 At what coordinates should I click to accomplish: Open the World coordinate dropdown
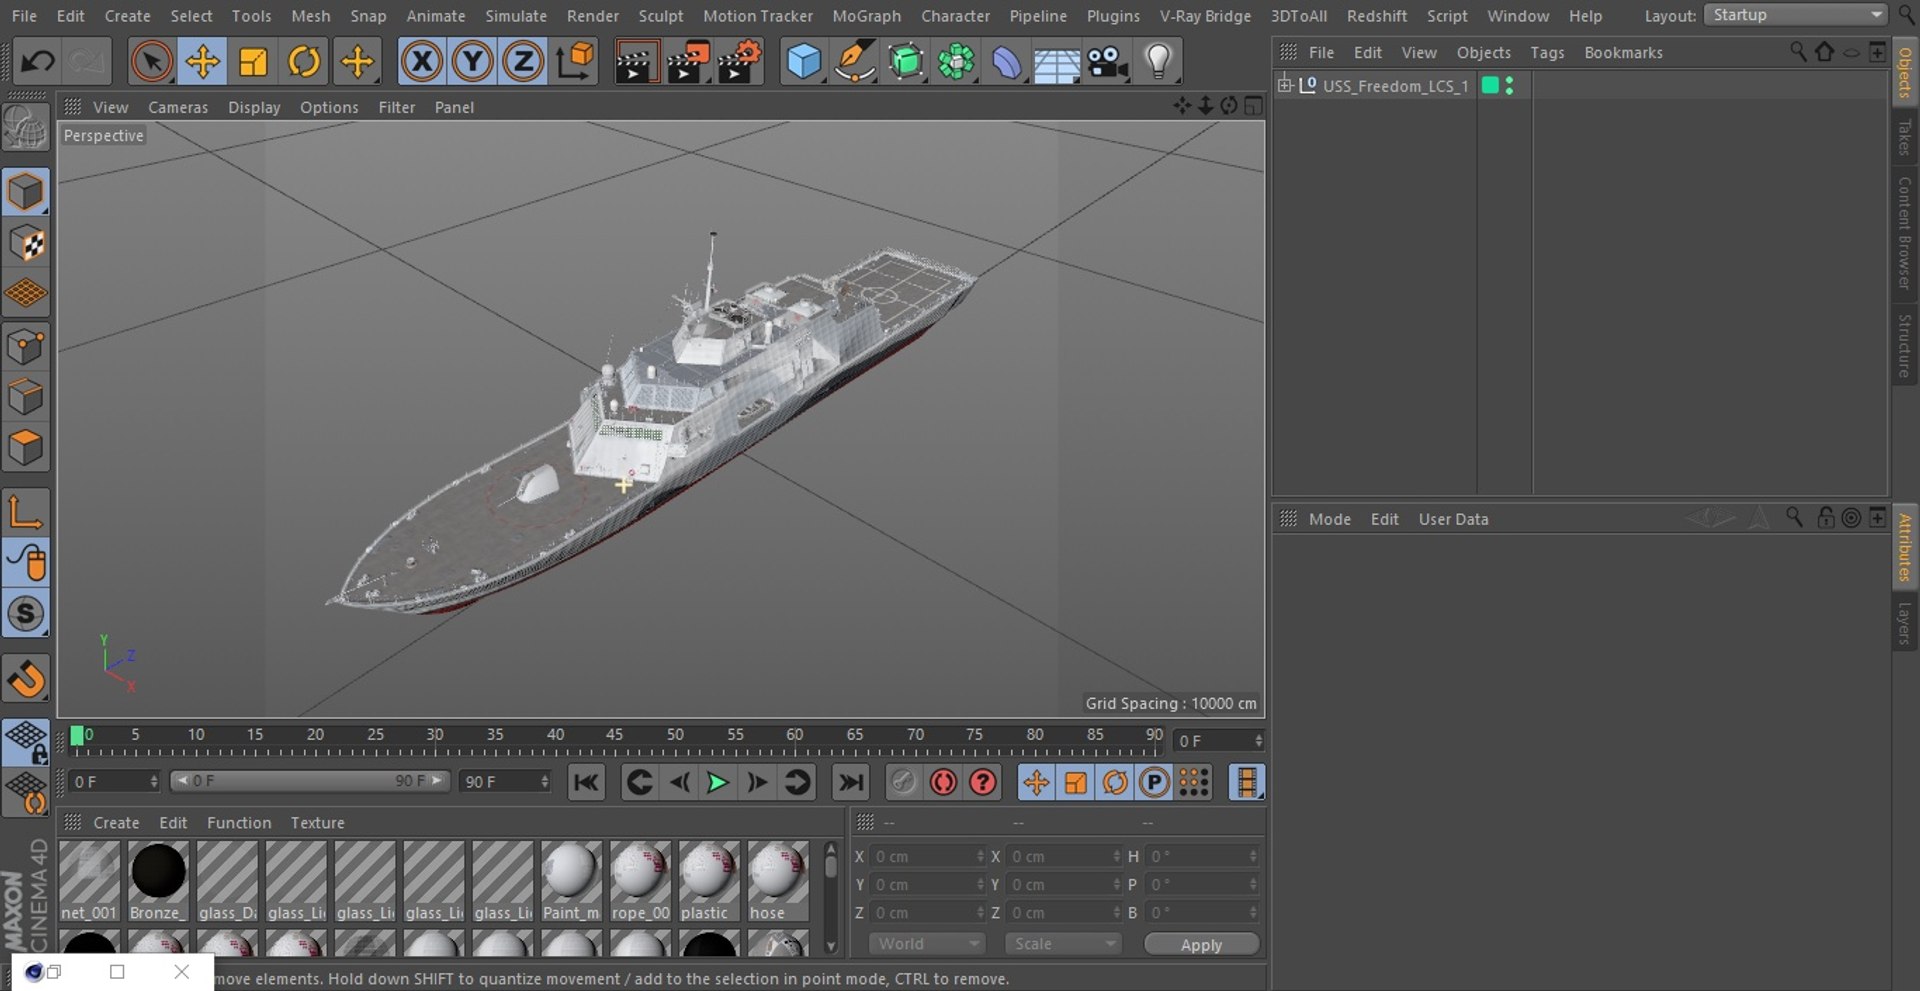(x=926, y=944)
